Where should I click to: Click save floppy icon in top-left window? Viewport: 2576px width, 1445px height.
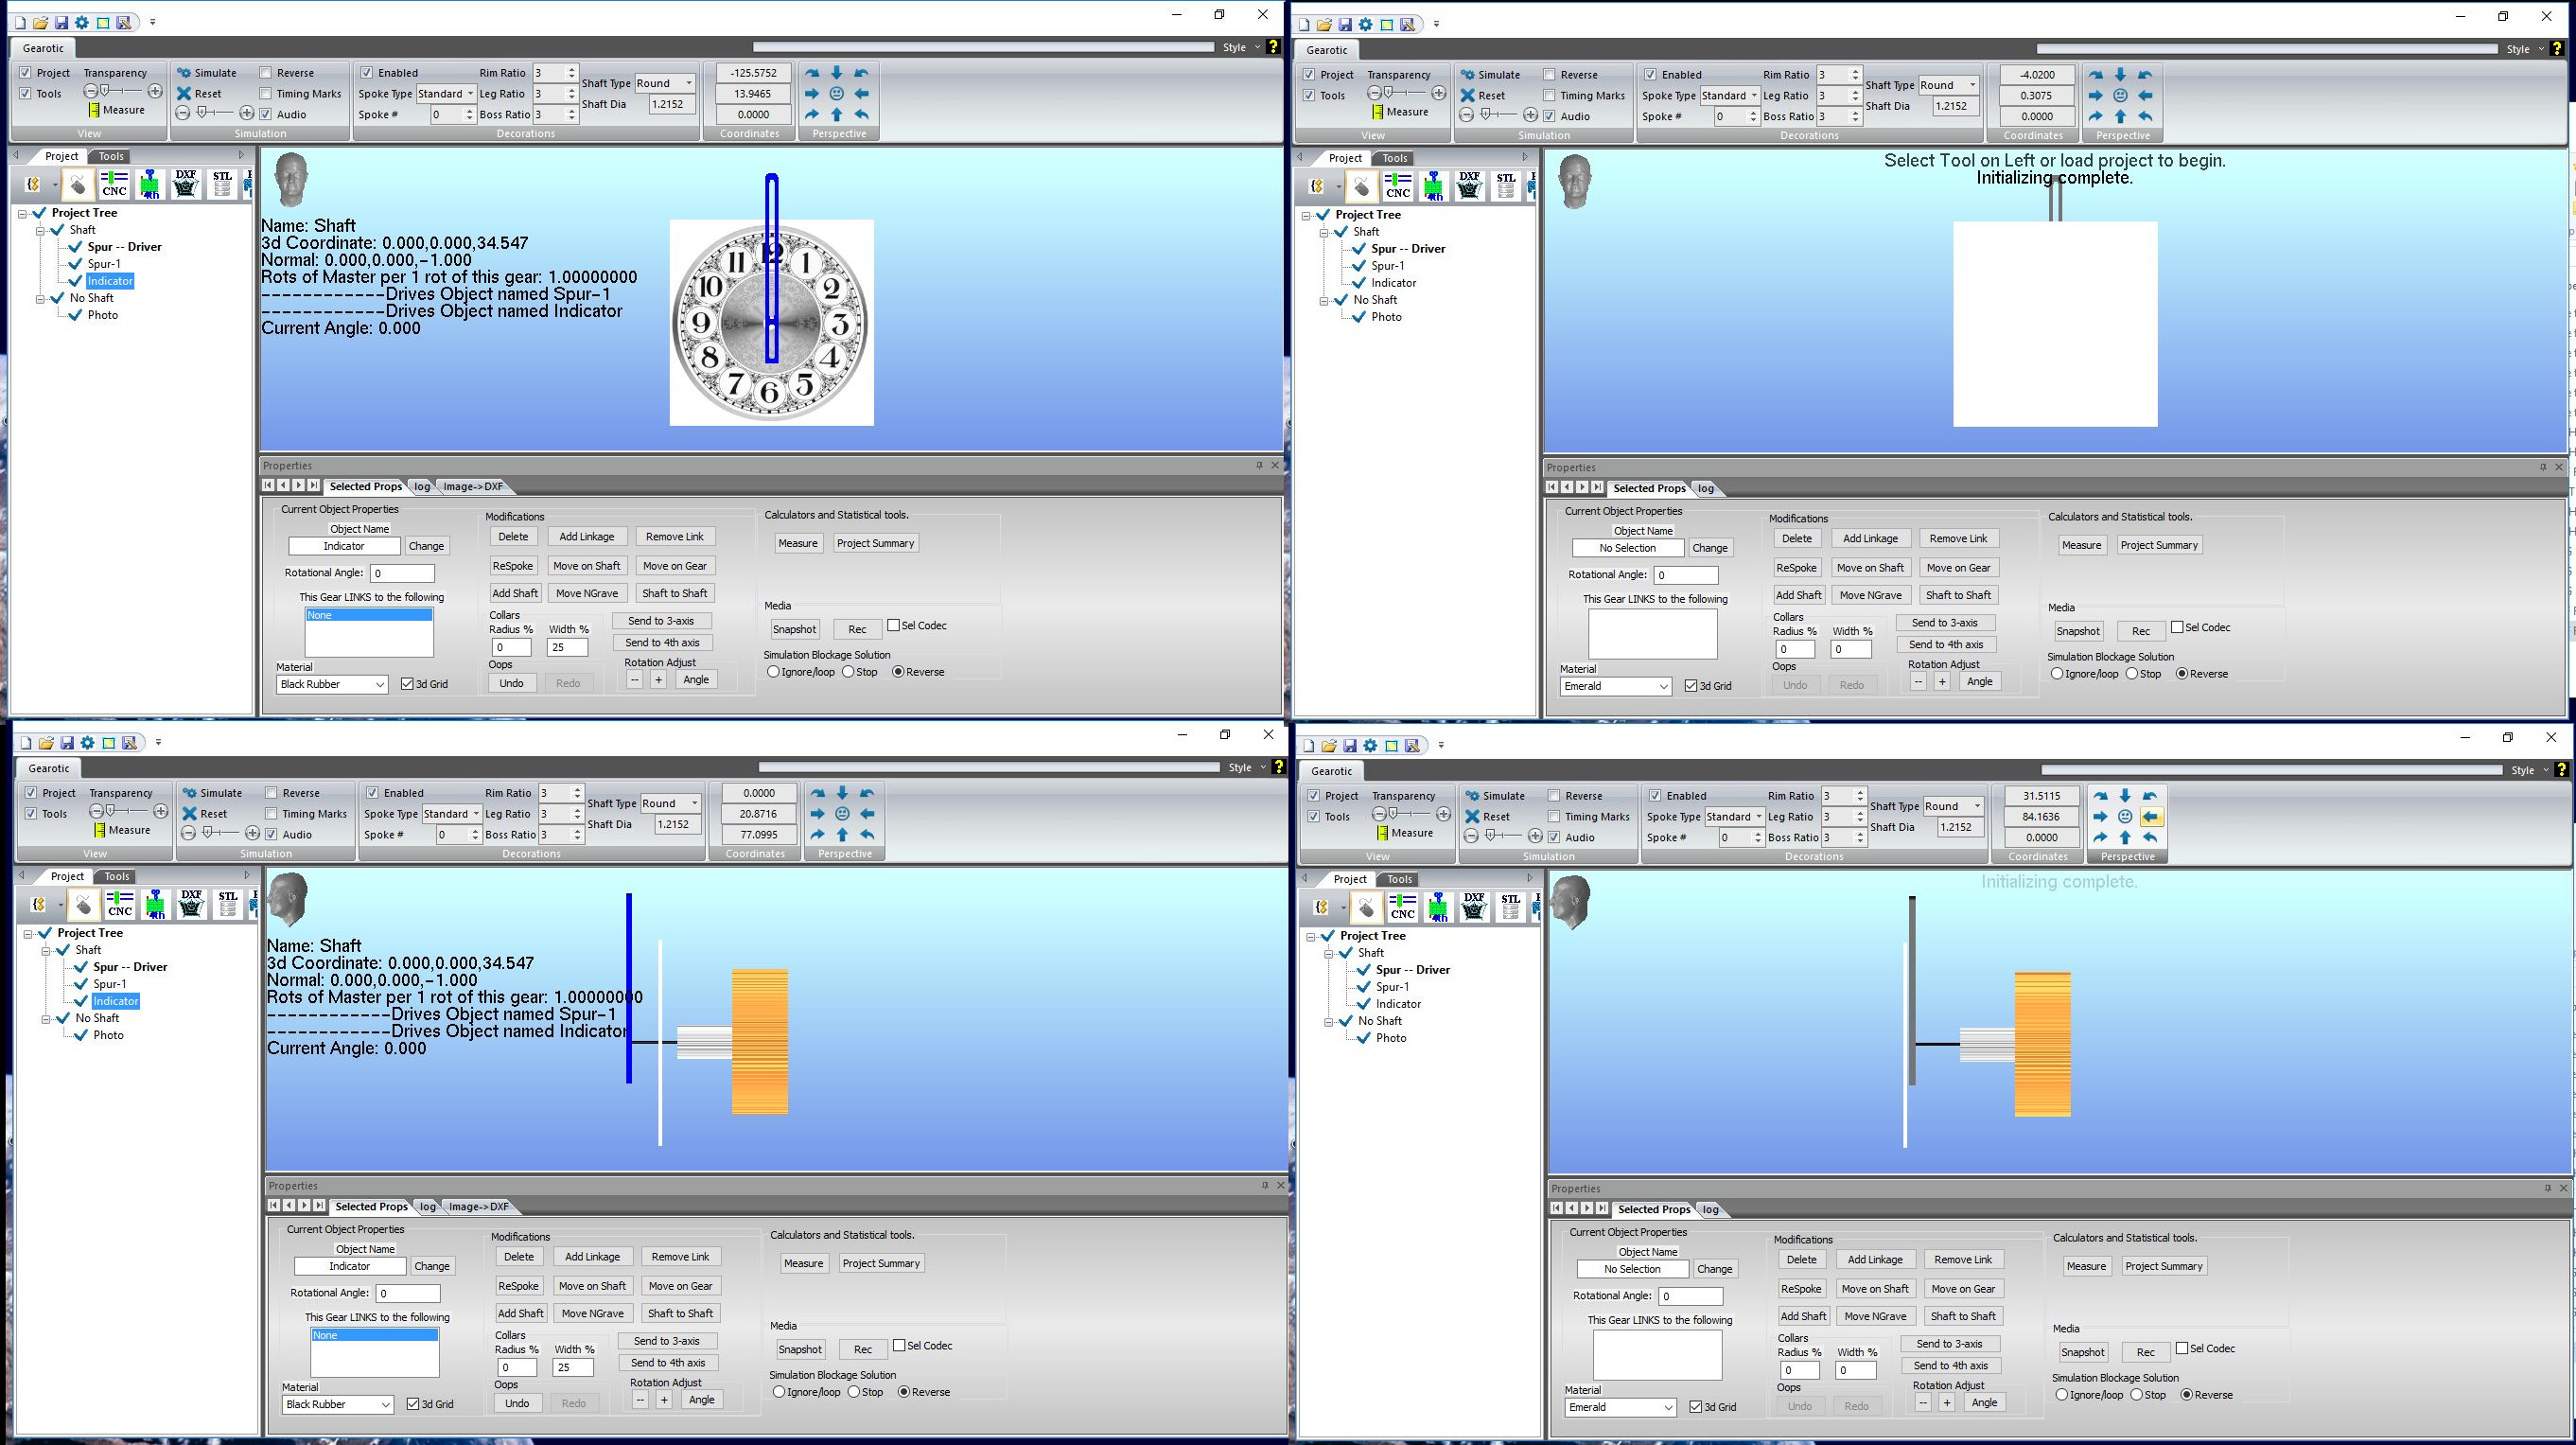coord(61,22)
